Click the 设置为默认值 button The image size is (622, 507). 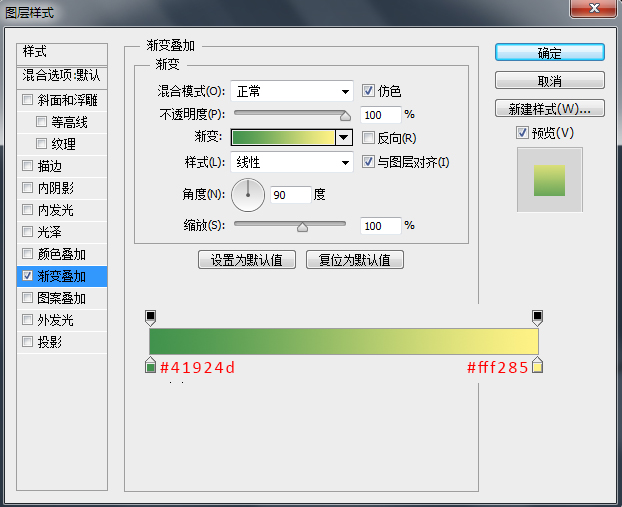pyautogui.click(x=247, y=260)
